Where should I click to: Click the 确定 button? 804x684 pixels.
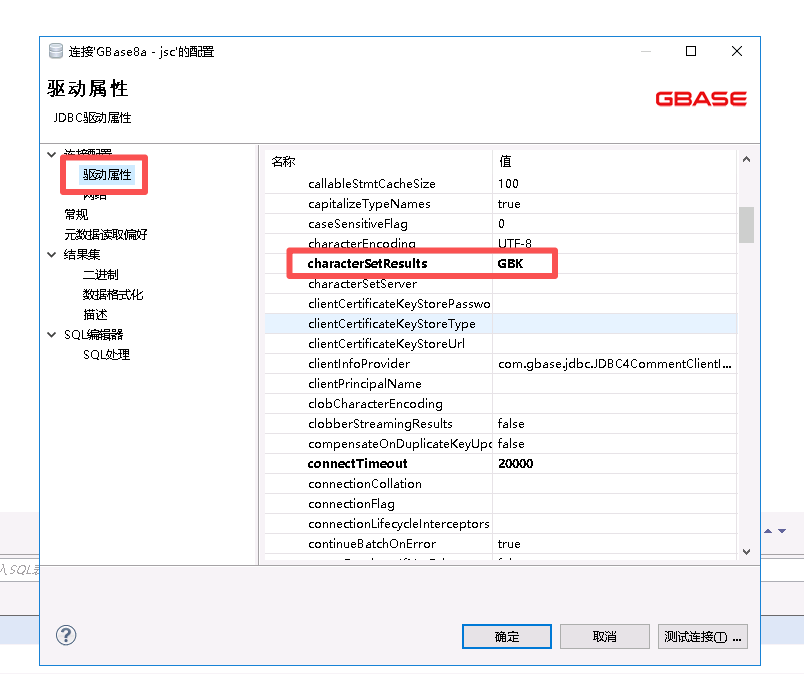pos(507,636)
